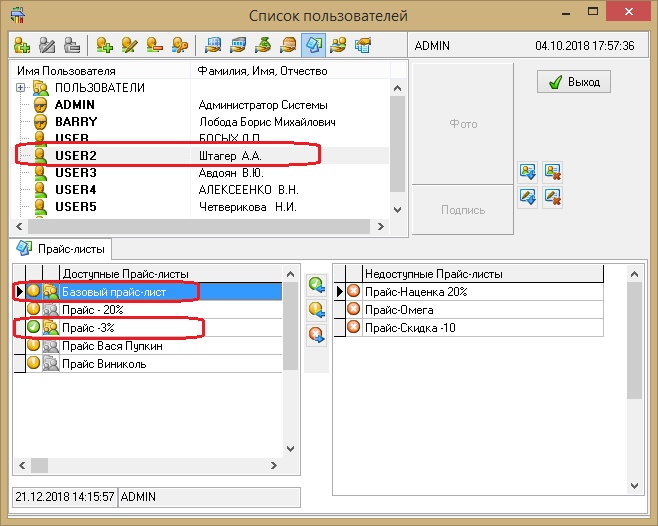Click the yellow status circle of Прайс - 20%
This screenshot has width=658, height=526.
click(32, 309)
